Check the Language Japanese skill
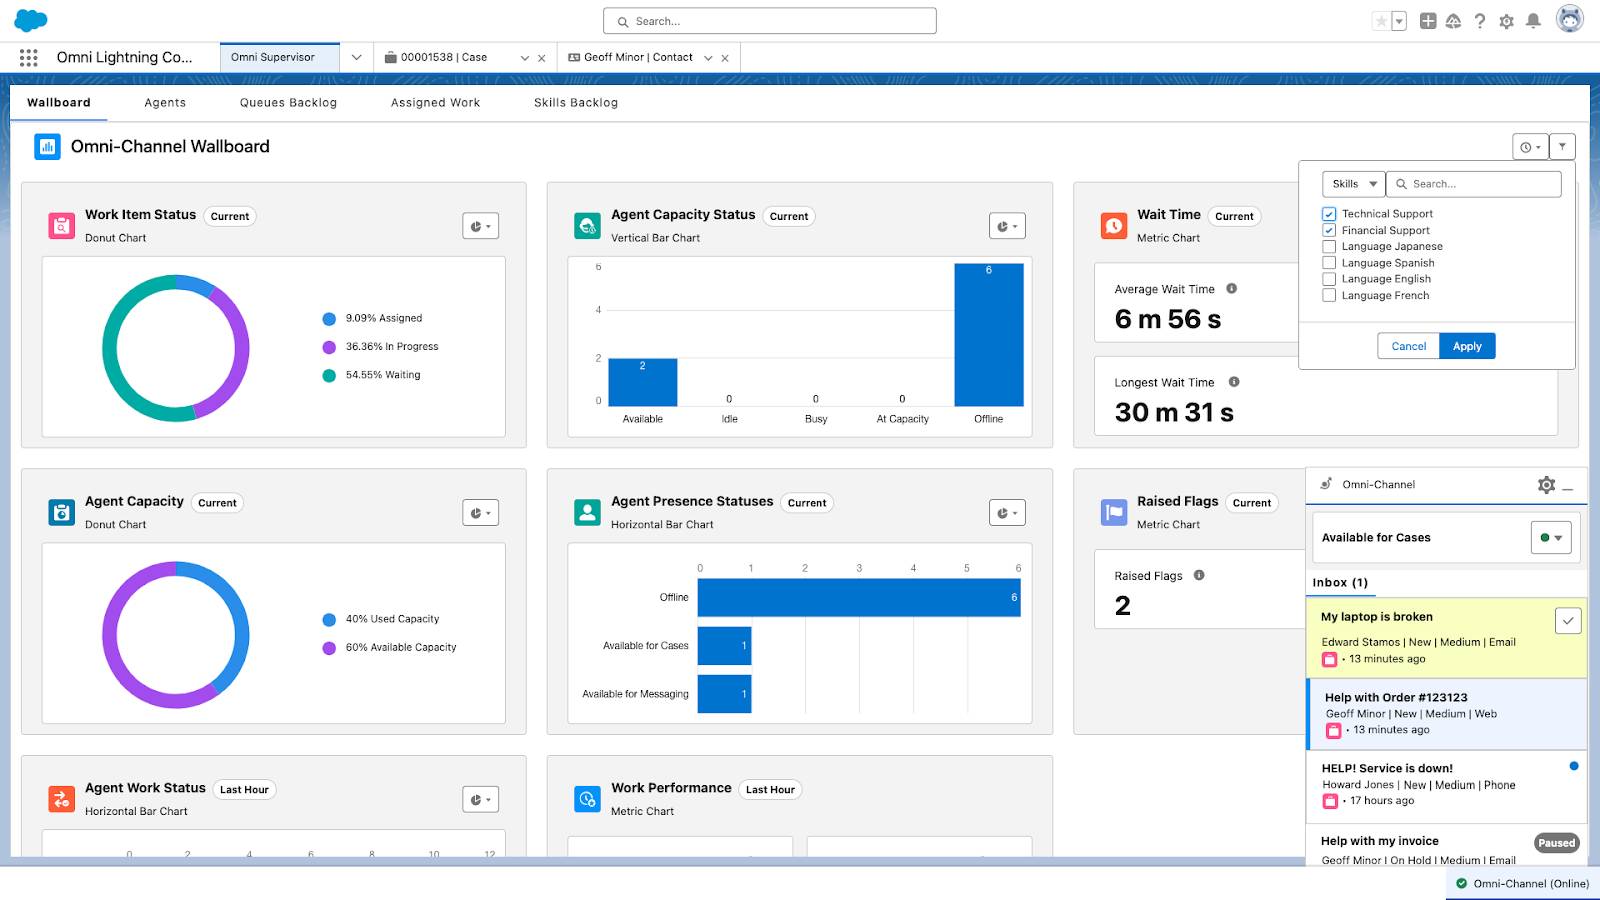The image size is (1600, 900). coord(1329,247)
